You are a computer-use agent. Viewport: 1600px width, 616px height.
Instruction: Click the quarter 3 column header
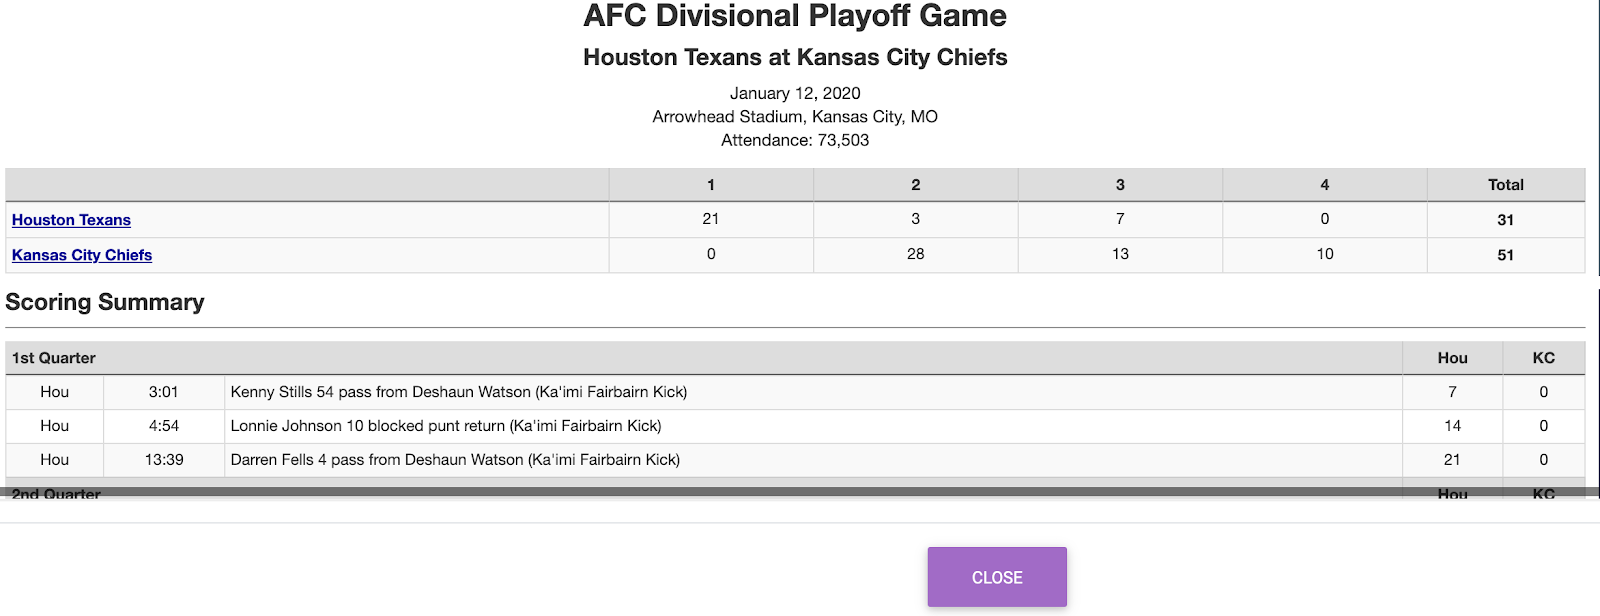(1120, 185)
